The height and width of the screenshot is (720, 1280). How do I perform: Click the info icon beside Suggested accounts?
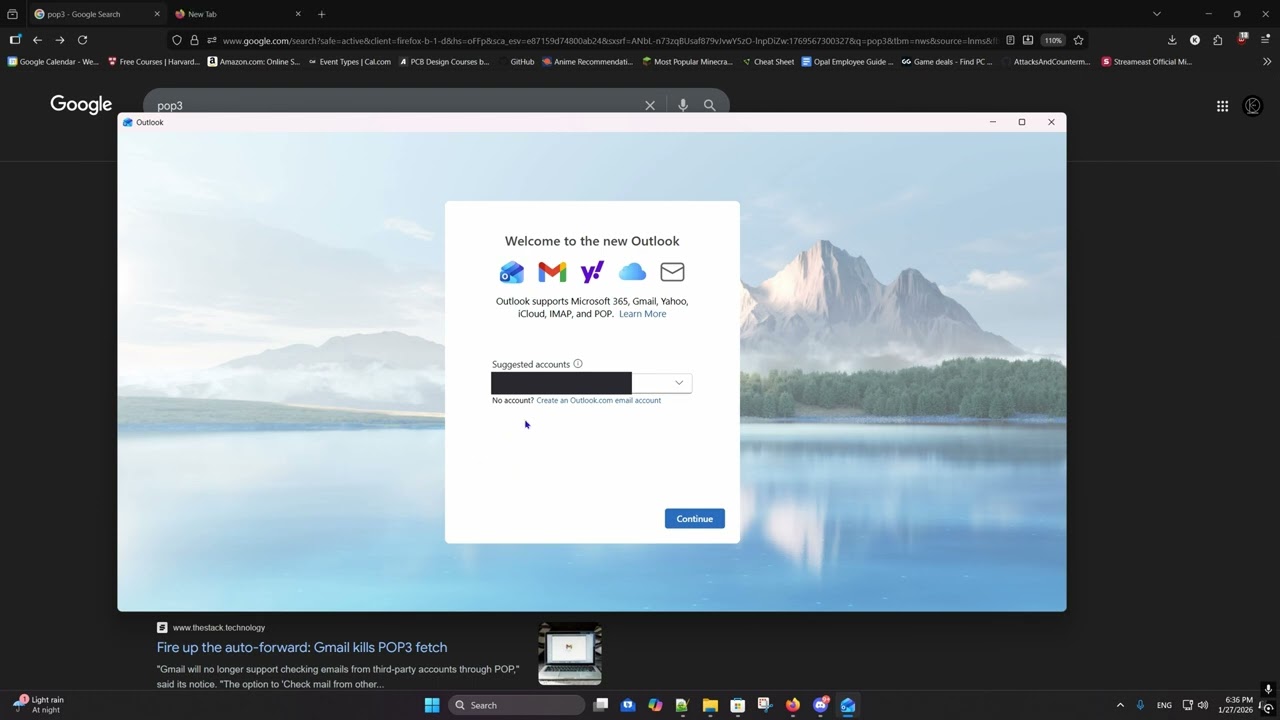tap(578, 364)
